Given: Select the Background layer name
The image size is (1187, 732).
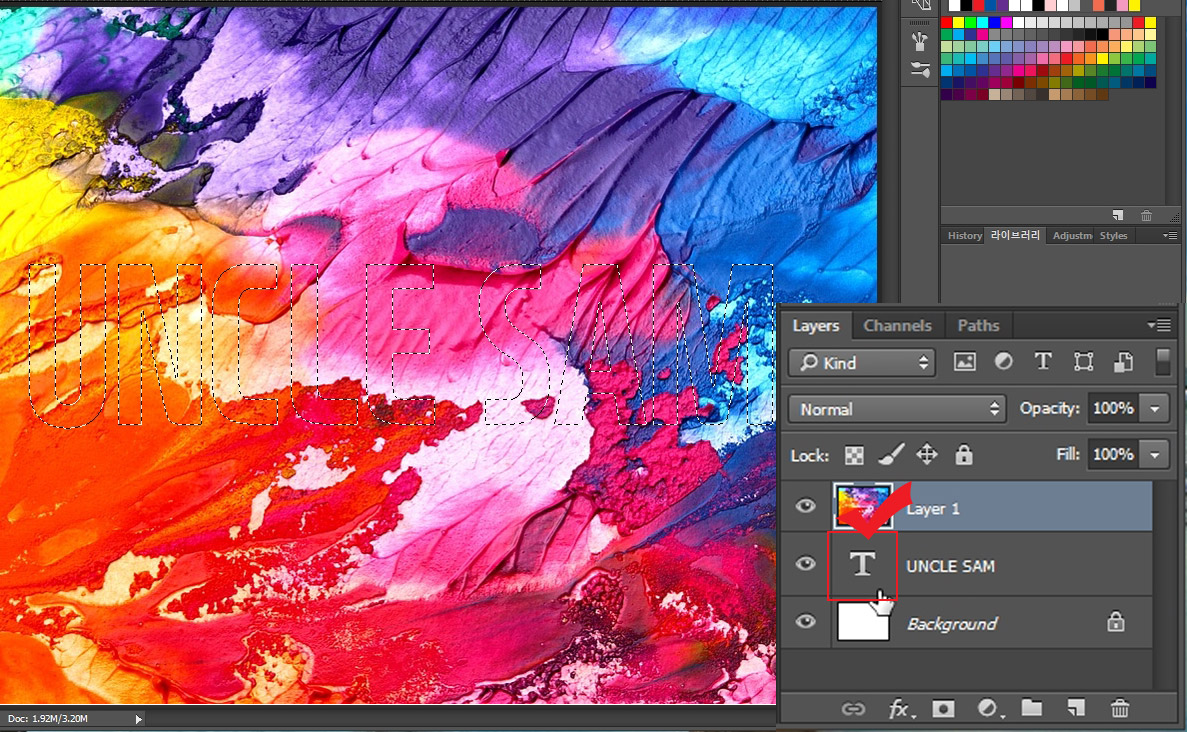Looking at the screenshot, I should coord(952,624).
